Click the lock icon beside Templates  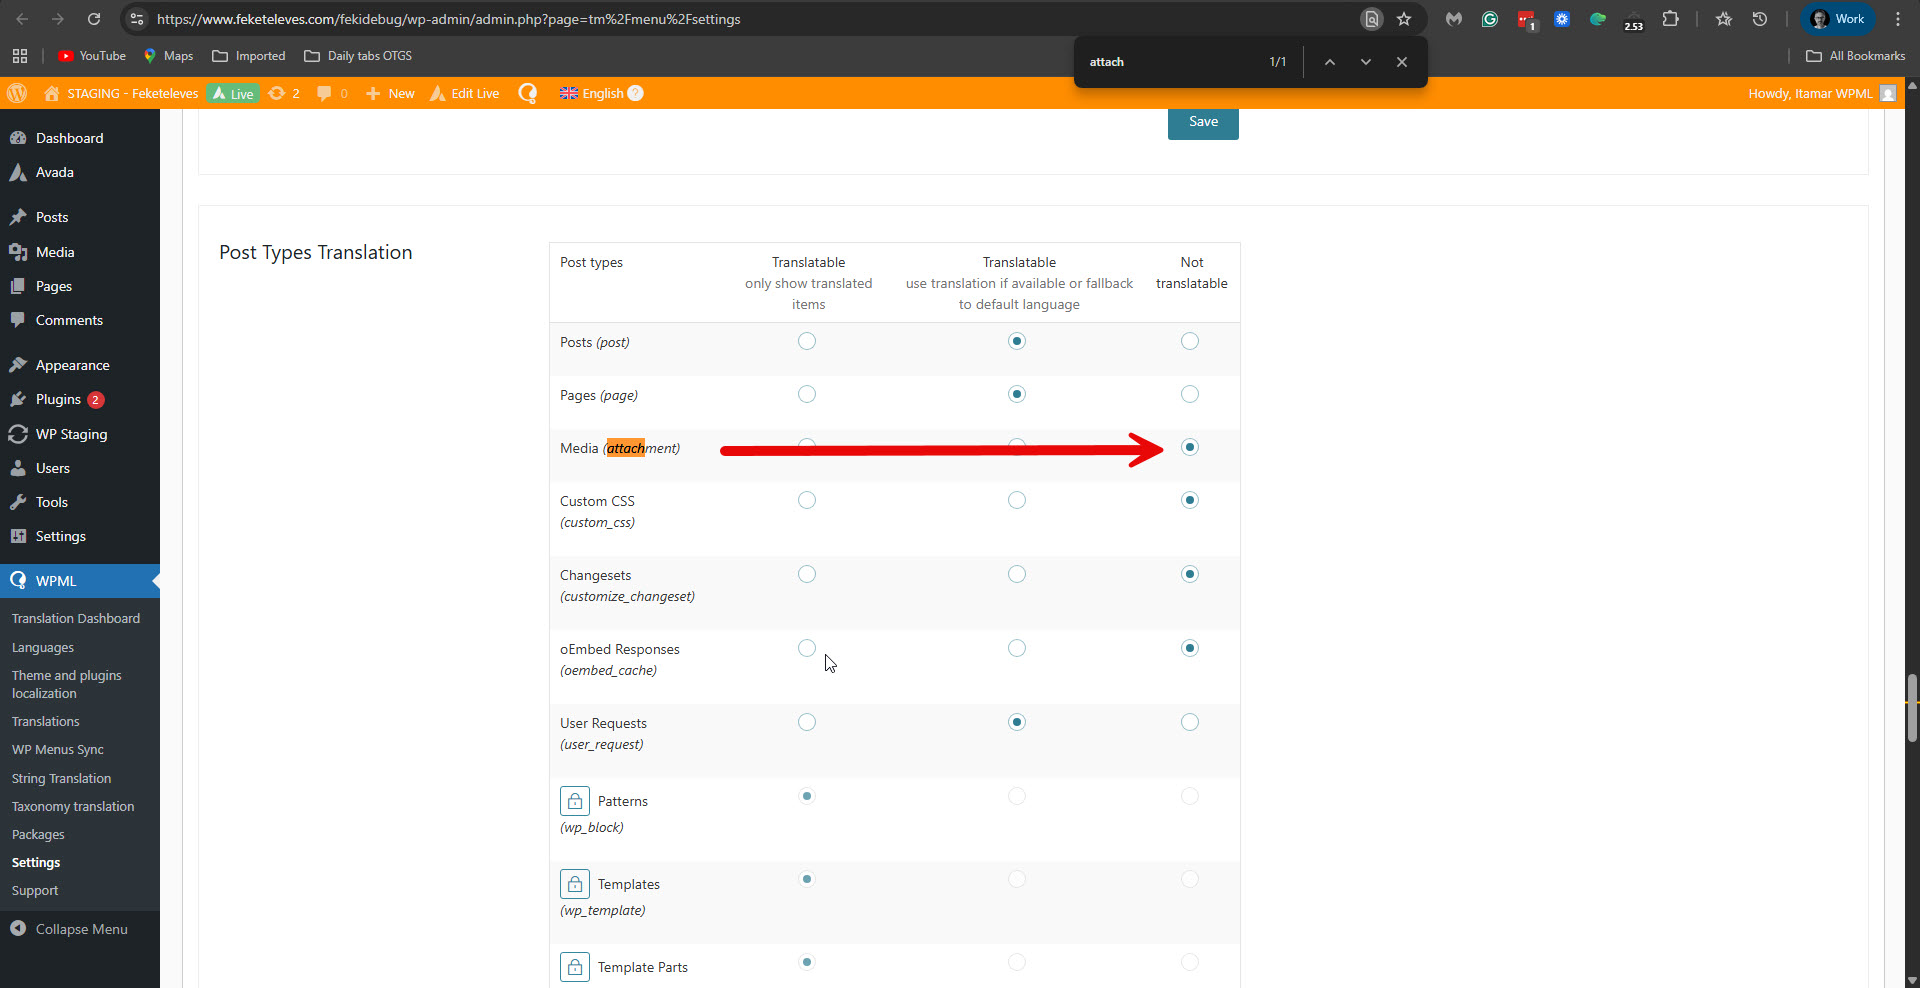(x=575, y=884)
